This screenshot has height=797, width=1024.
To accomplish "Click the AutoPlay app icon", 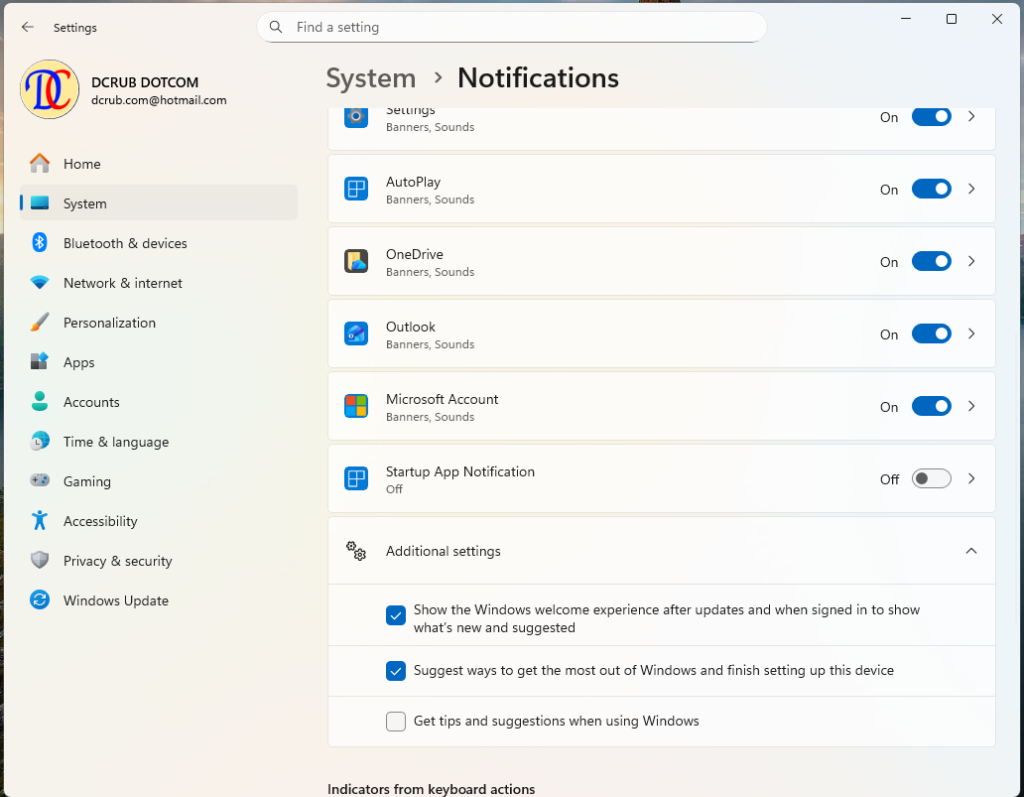I will 356,189.
